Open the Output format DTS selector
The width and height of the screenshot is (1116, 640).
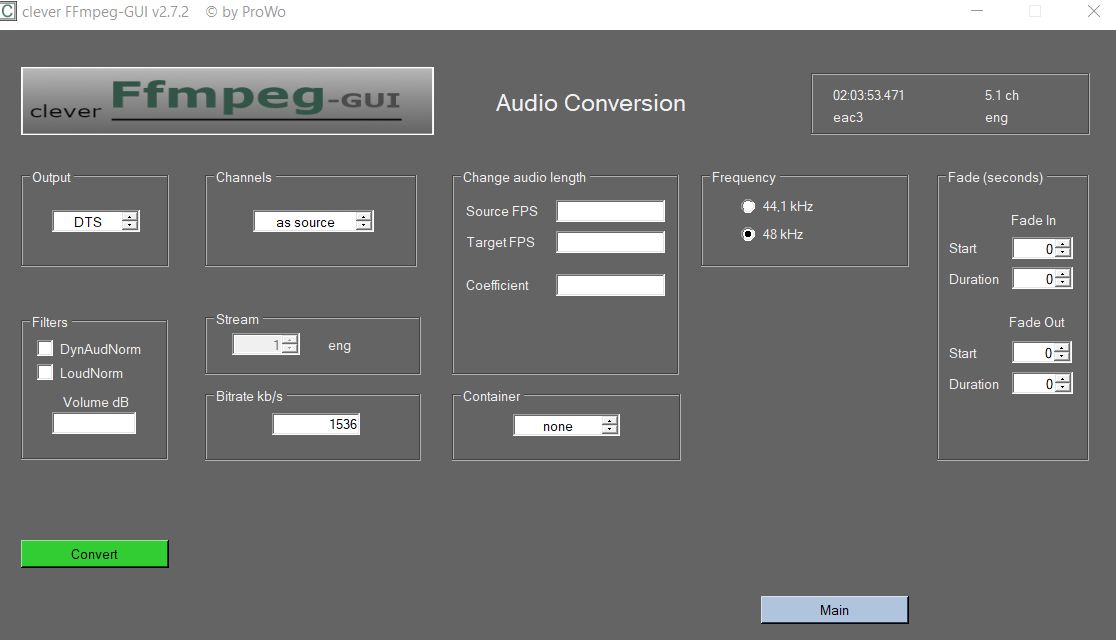click(x=96, y=222)
